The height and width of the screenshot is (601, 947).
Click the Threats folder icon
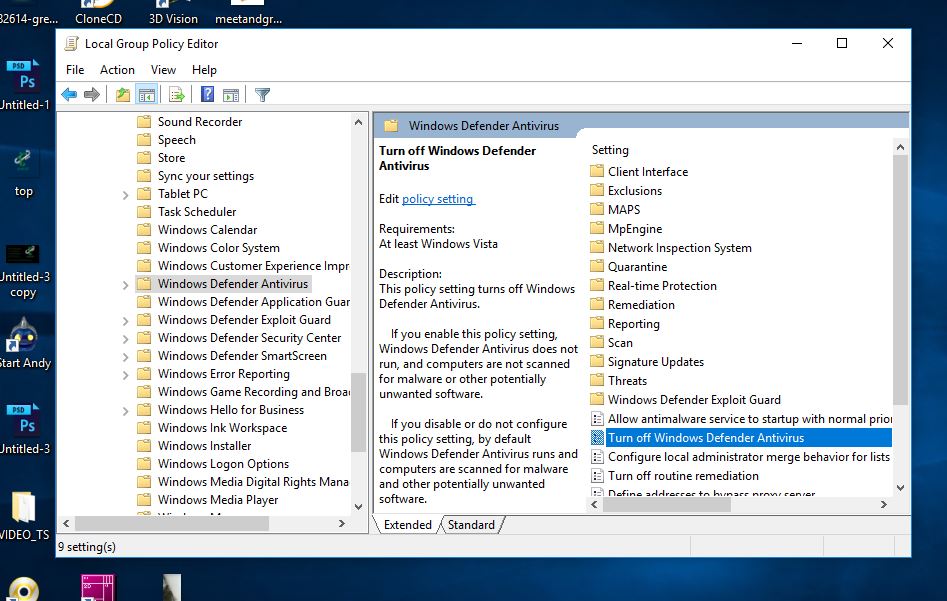pyautogui.click(x=597, y=381)
